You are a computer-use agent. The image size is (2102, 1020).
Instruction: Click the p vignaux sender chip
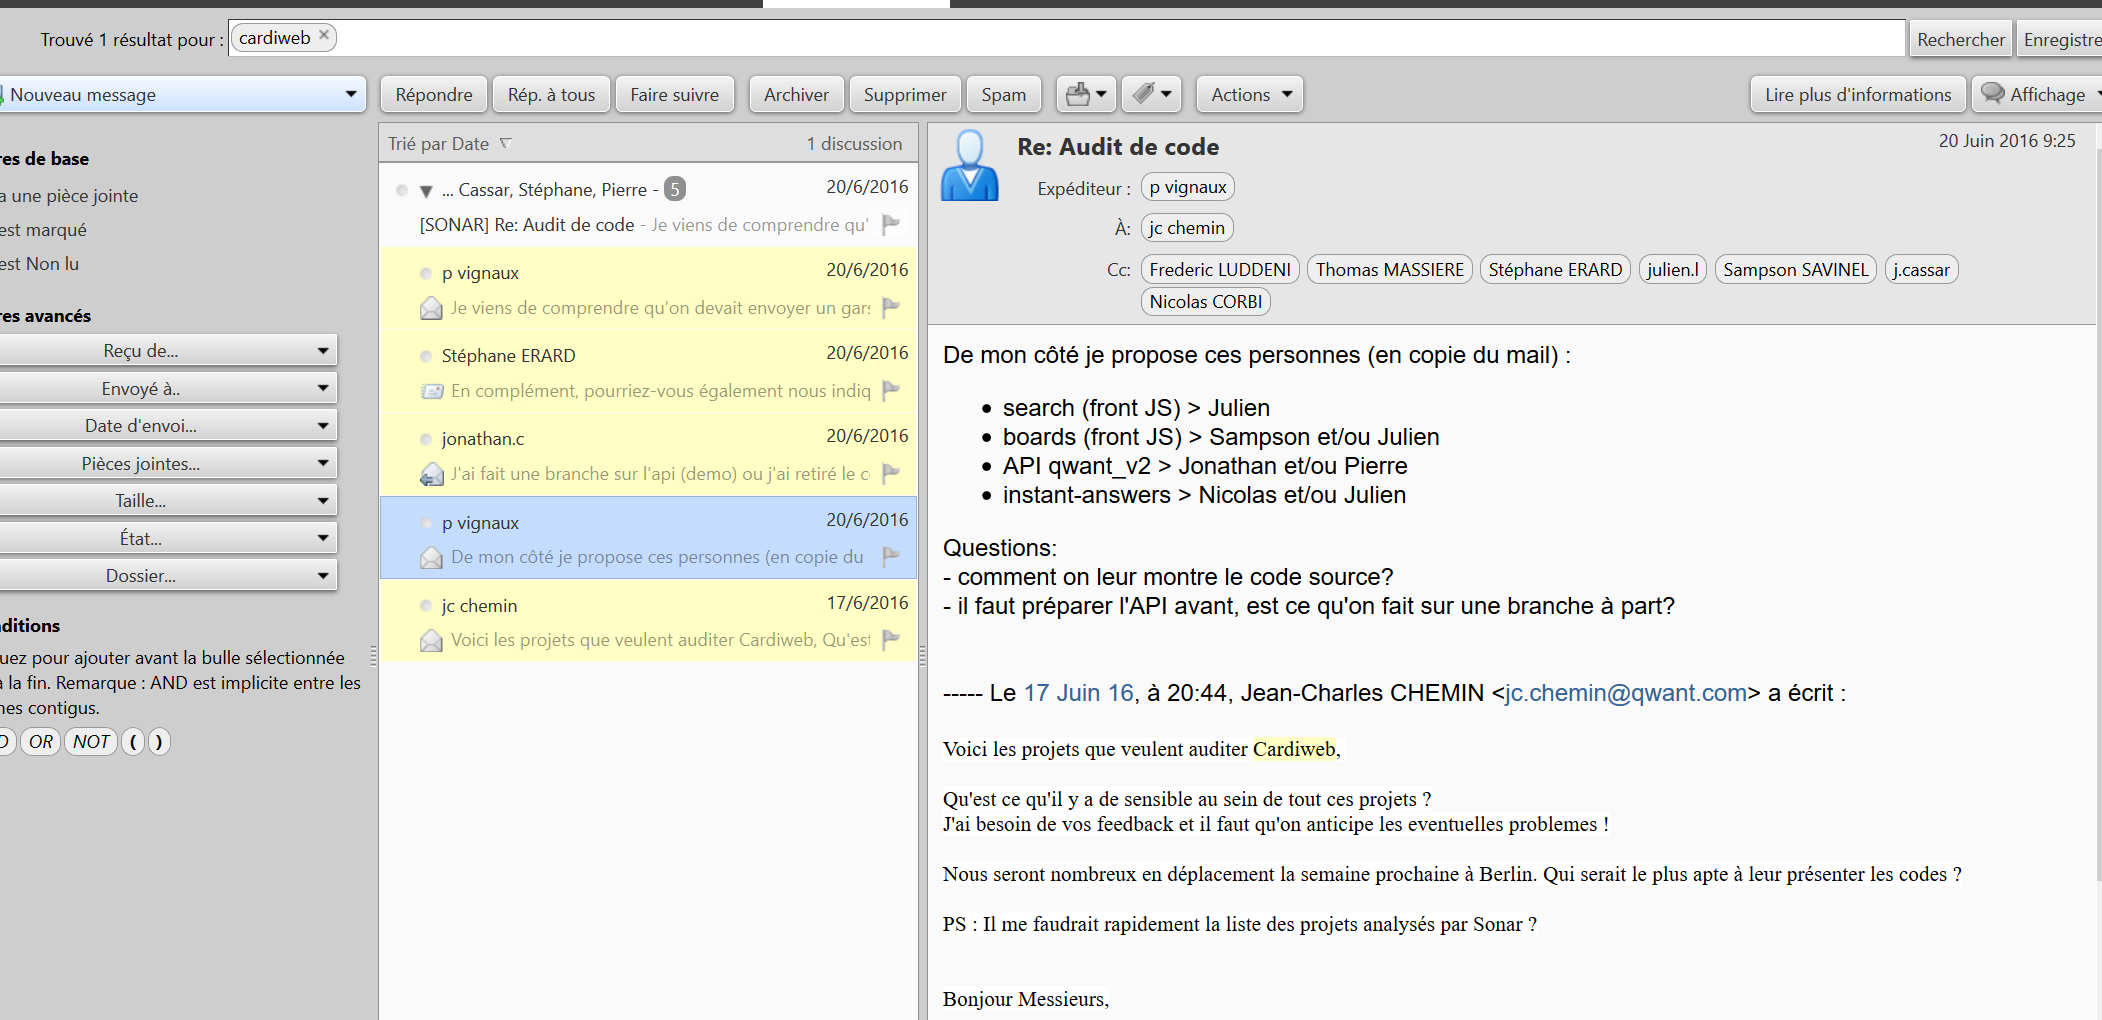coord(1187,187)
